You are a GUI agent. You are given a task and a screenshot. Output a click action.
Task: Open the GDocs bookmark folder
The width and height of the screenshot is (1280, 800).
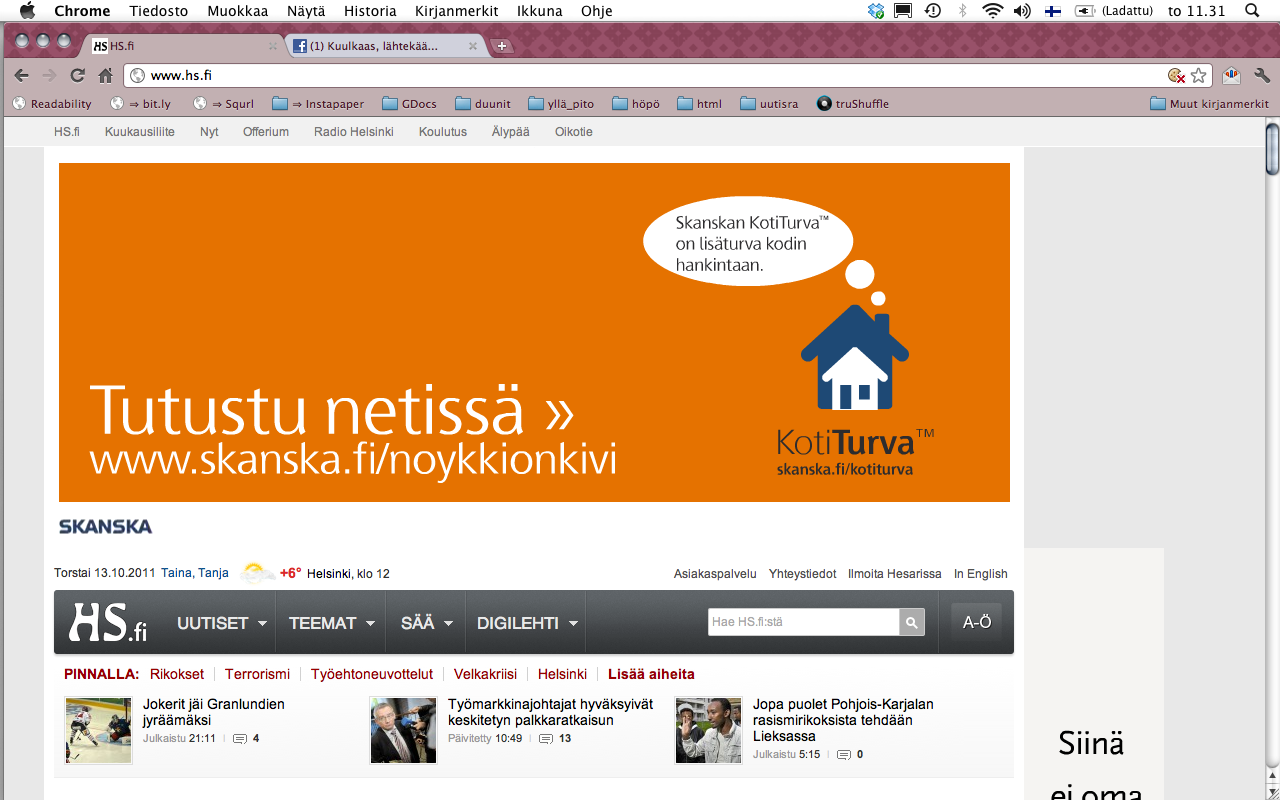[409, 104]
